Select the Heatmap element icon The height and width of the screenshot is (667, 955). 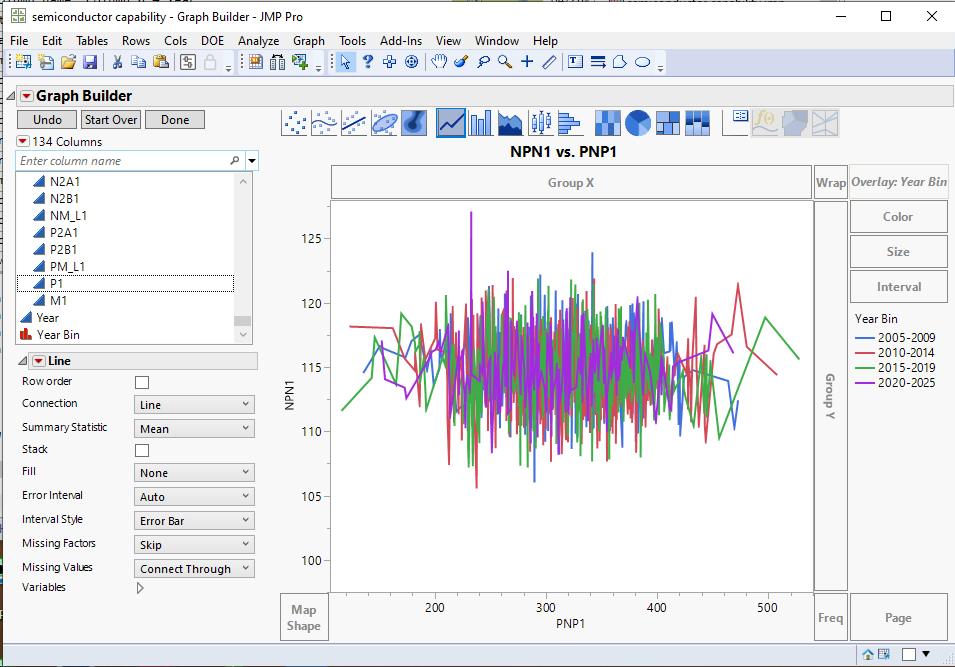pyautogui.click(x=606, y=122)
